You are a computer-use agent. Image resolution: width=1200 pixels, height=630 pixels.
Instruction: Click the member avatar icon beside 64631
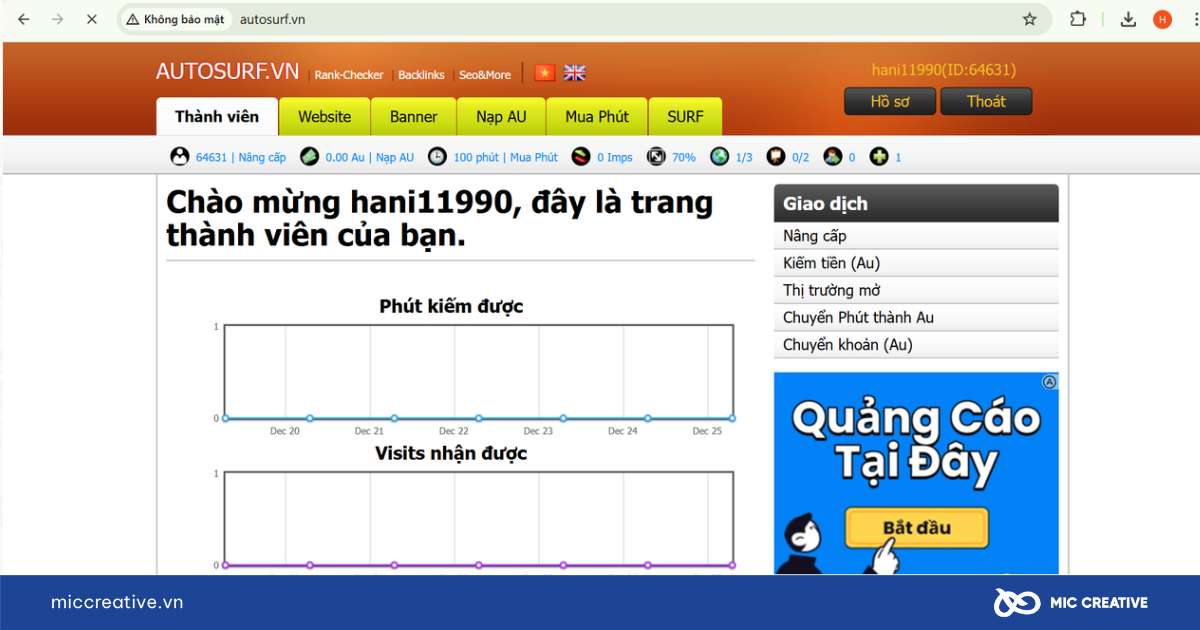point(180,156)
